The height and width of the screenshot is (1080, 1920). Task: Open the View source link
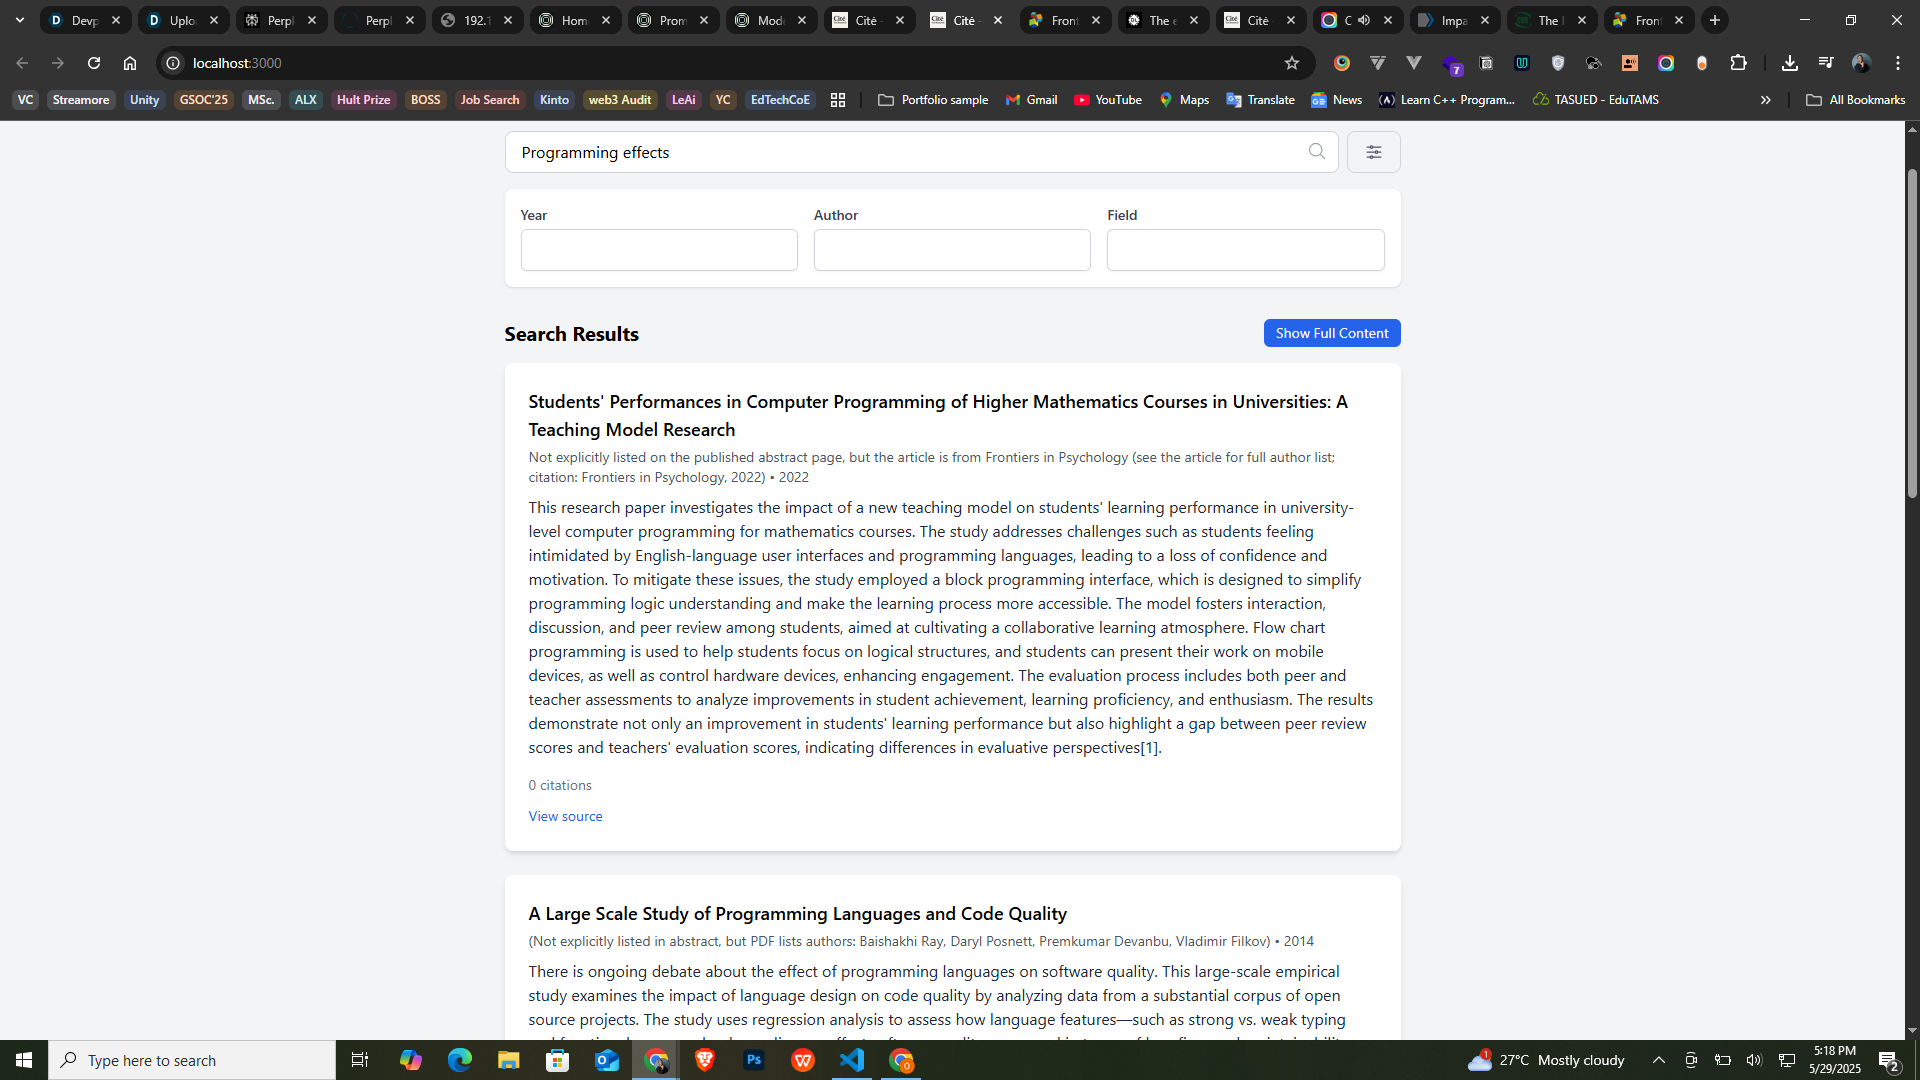pyautogui.click(x=565, y=816)
